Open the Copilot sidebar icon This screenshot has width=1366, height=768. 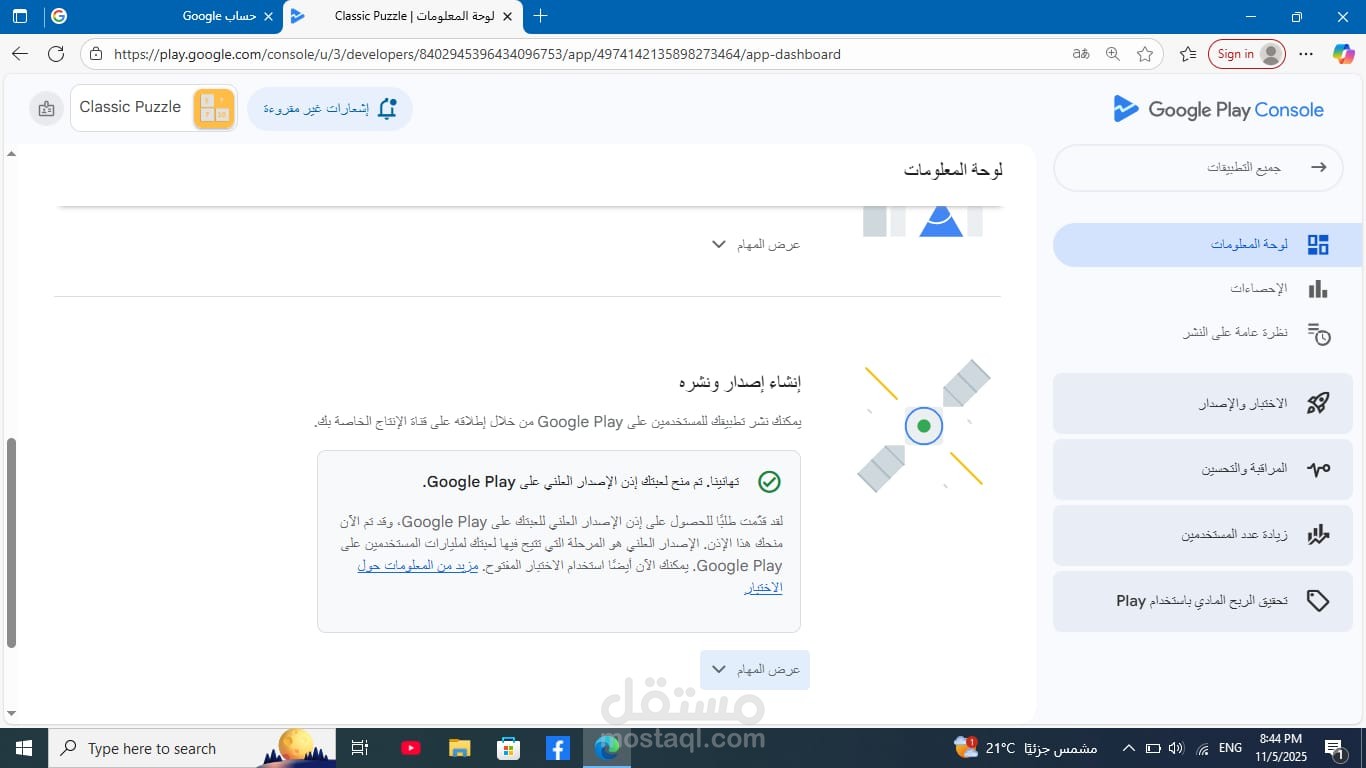pyautogui.click(x=1343, y=54)
